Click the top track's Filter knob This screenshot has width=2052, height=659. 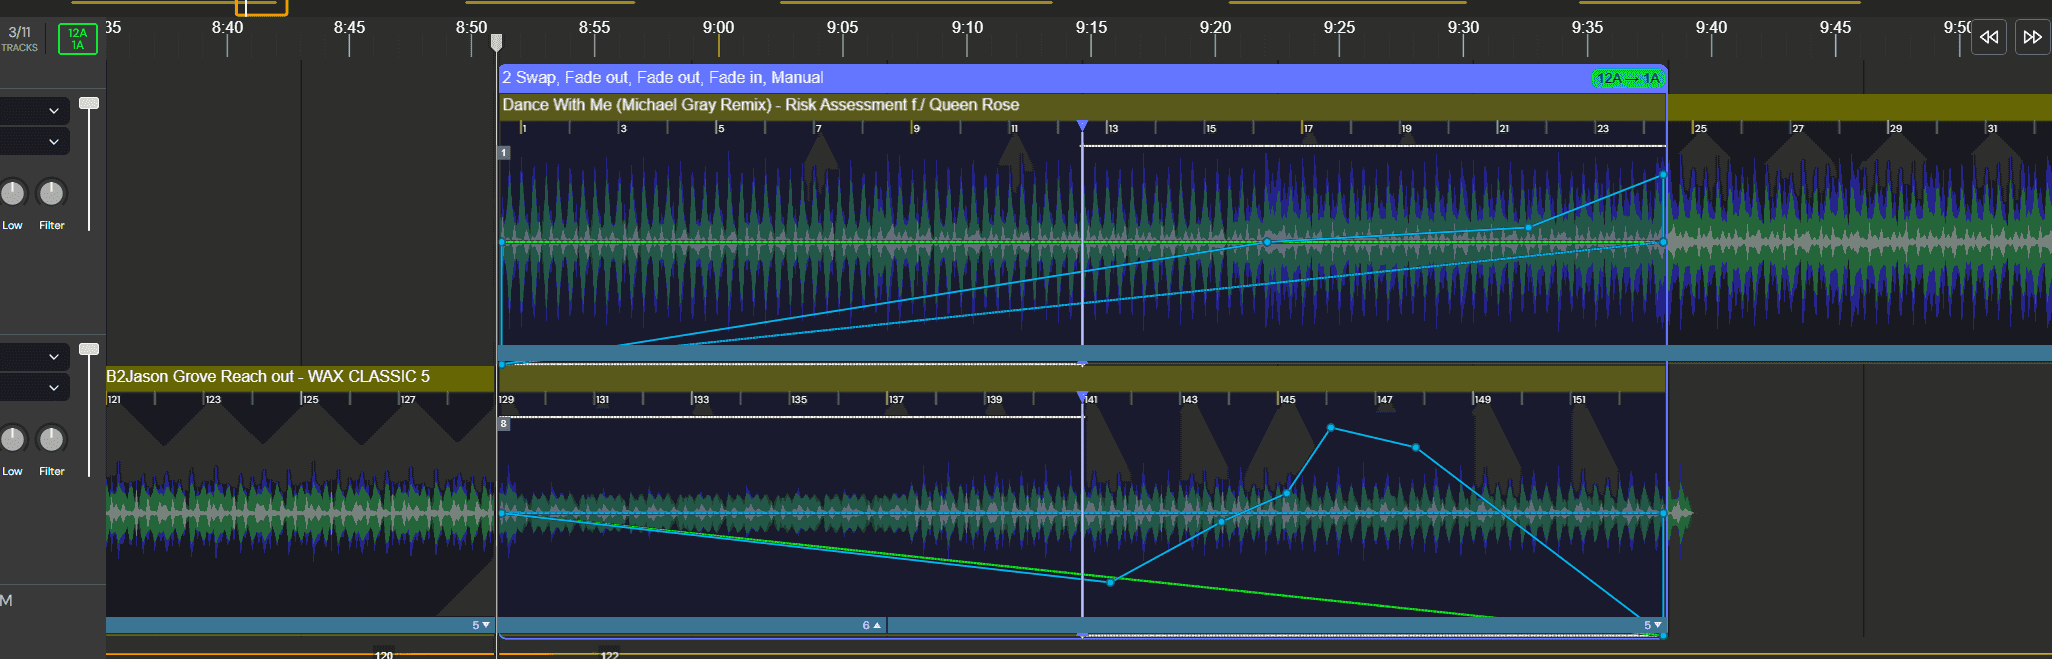click(51, 192)
